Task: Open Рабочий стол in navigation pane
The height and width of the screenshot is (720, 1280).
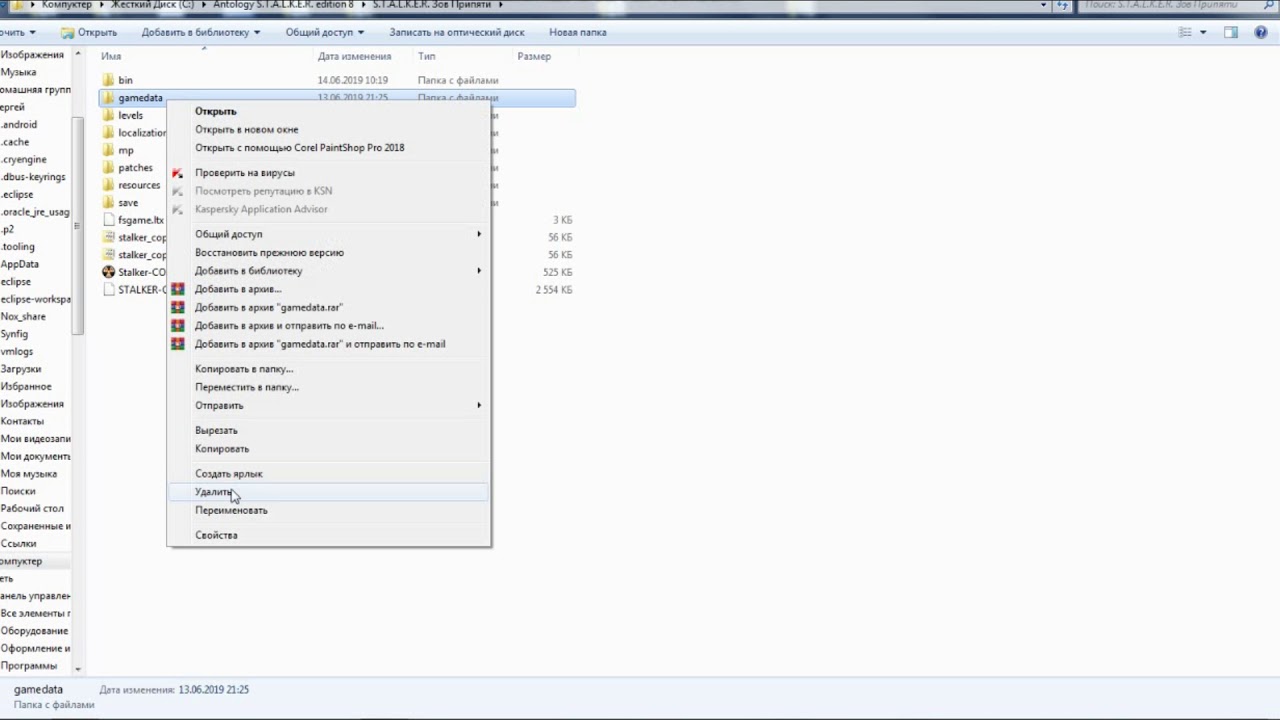Action: [x=32, y=508]
